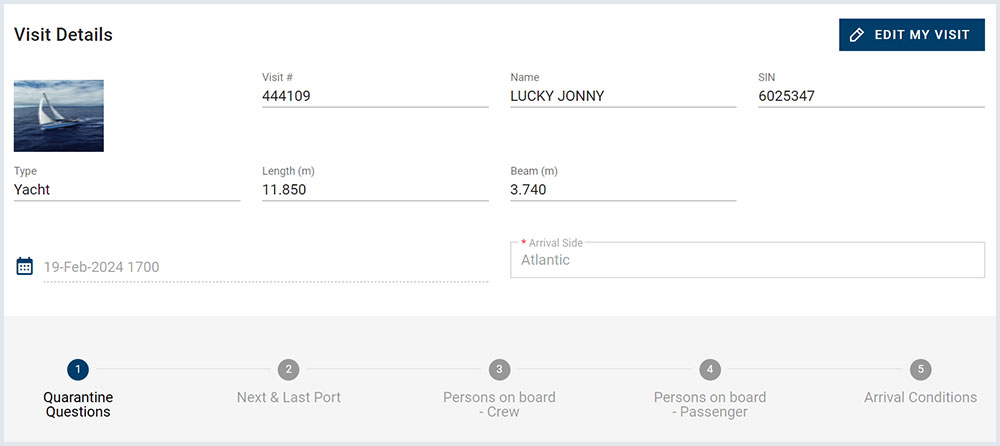Open Persons on board - Crew step
The image size is (1000, 446).
[x=500, y=404]
